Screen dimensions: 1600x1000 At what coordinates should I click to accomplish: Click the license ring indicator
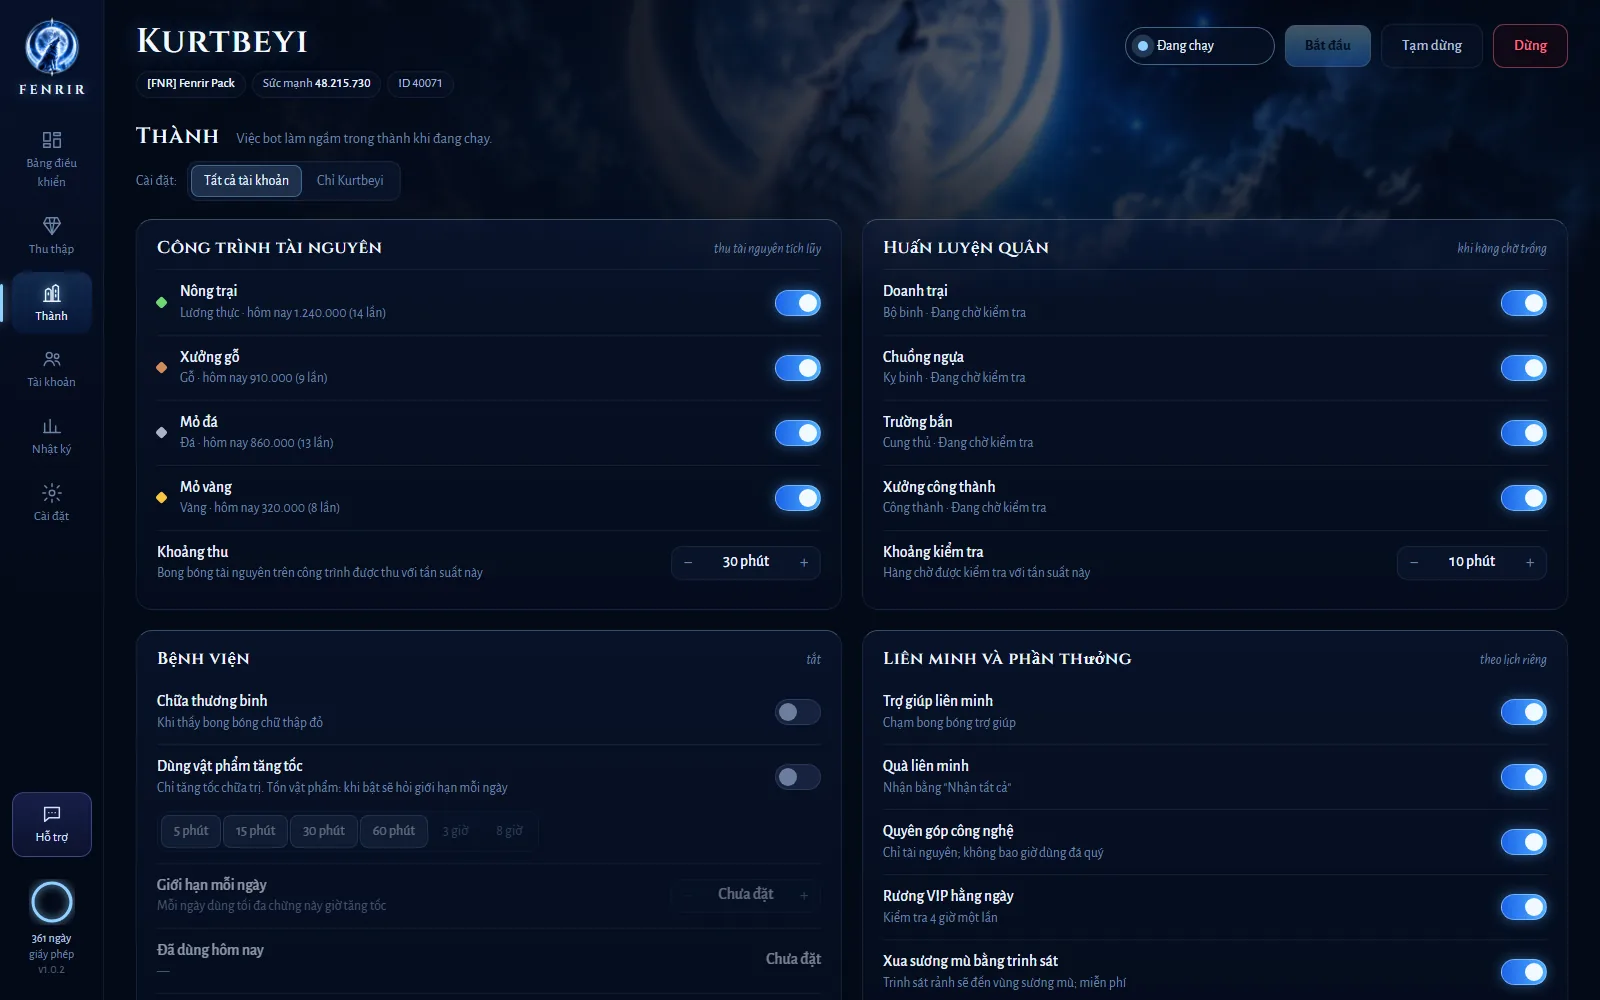pos(52,902)
